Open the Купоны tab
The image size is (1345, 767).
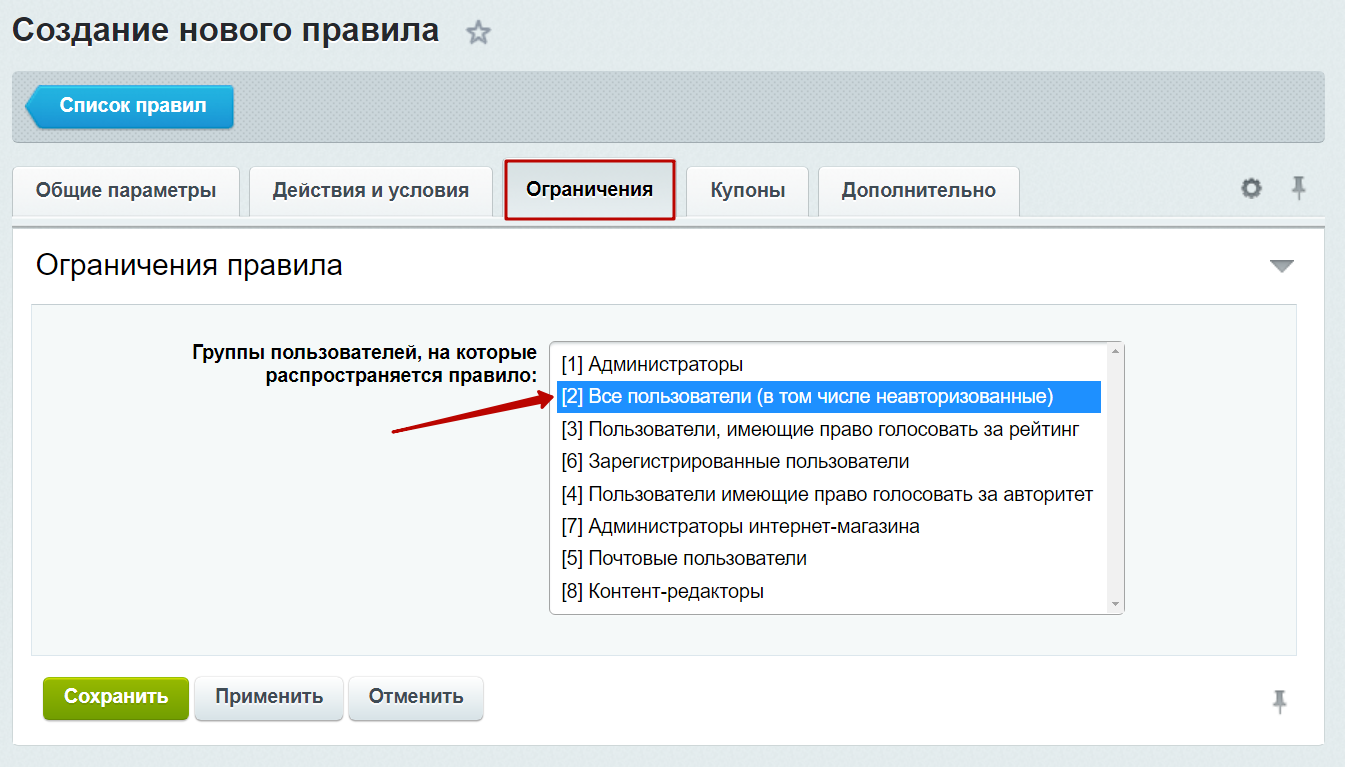click(x=747, y=191)
